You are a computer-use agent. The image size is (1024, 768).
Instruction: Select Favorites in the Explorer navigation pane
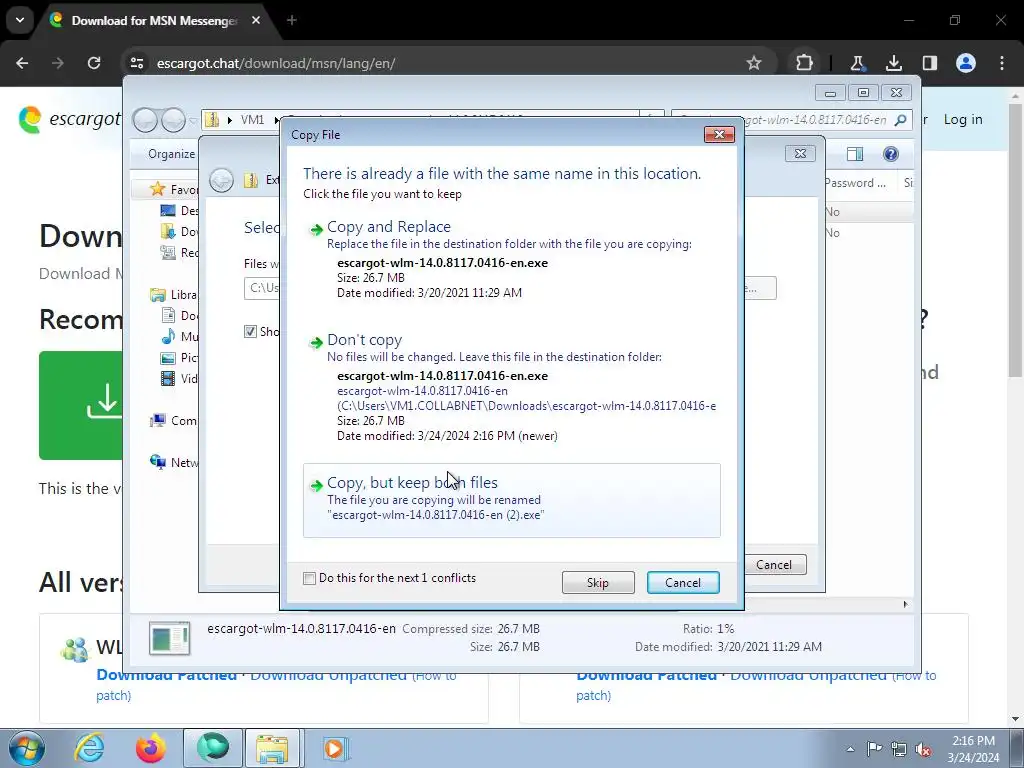pos(174,189)
